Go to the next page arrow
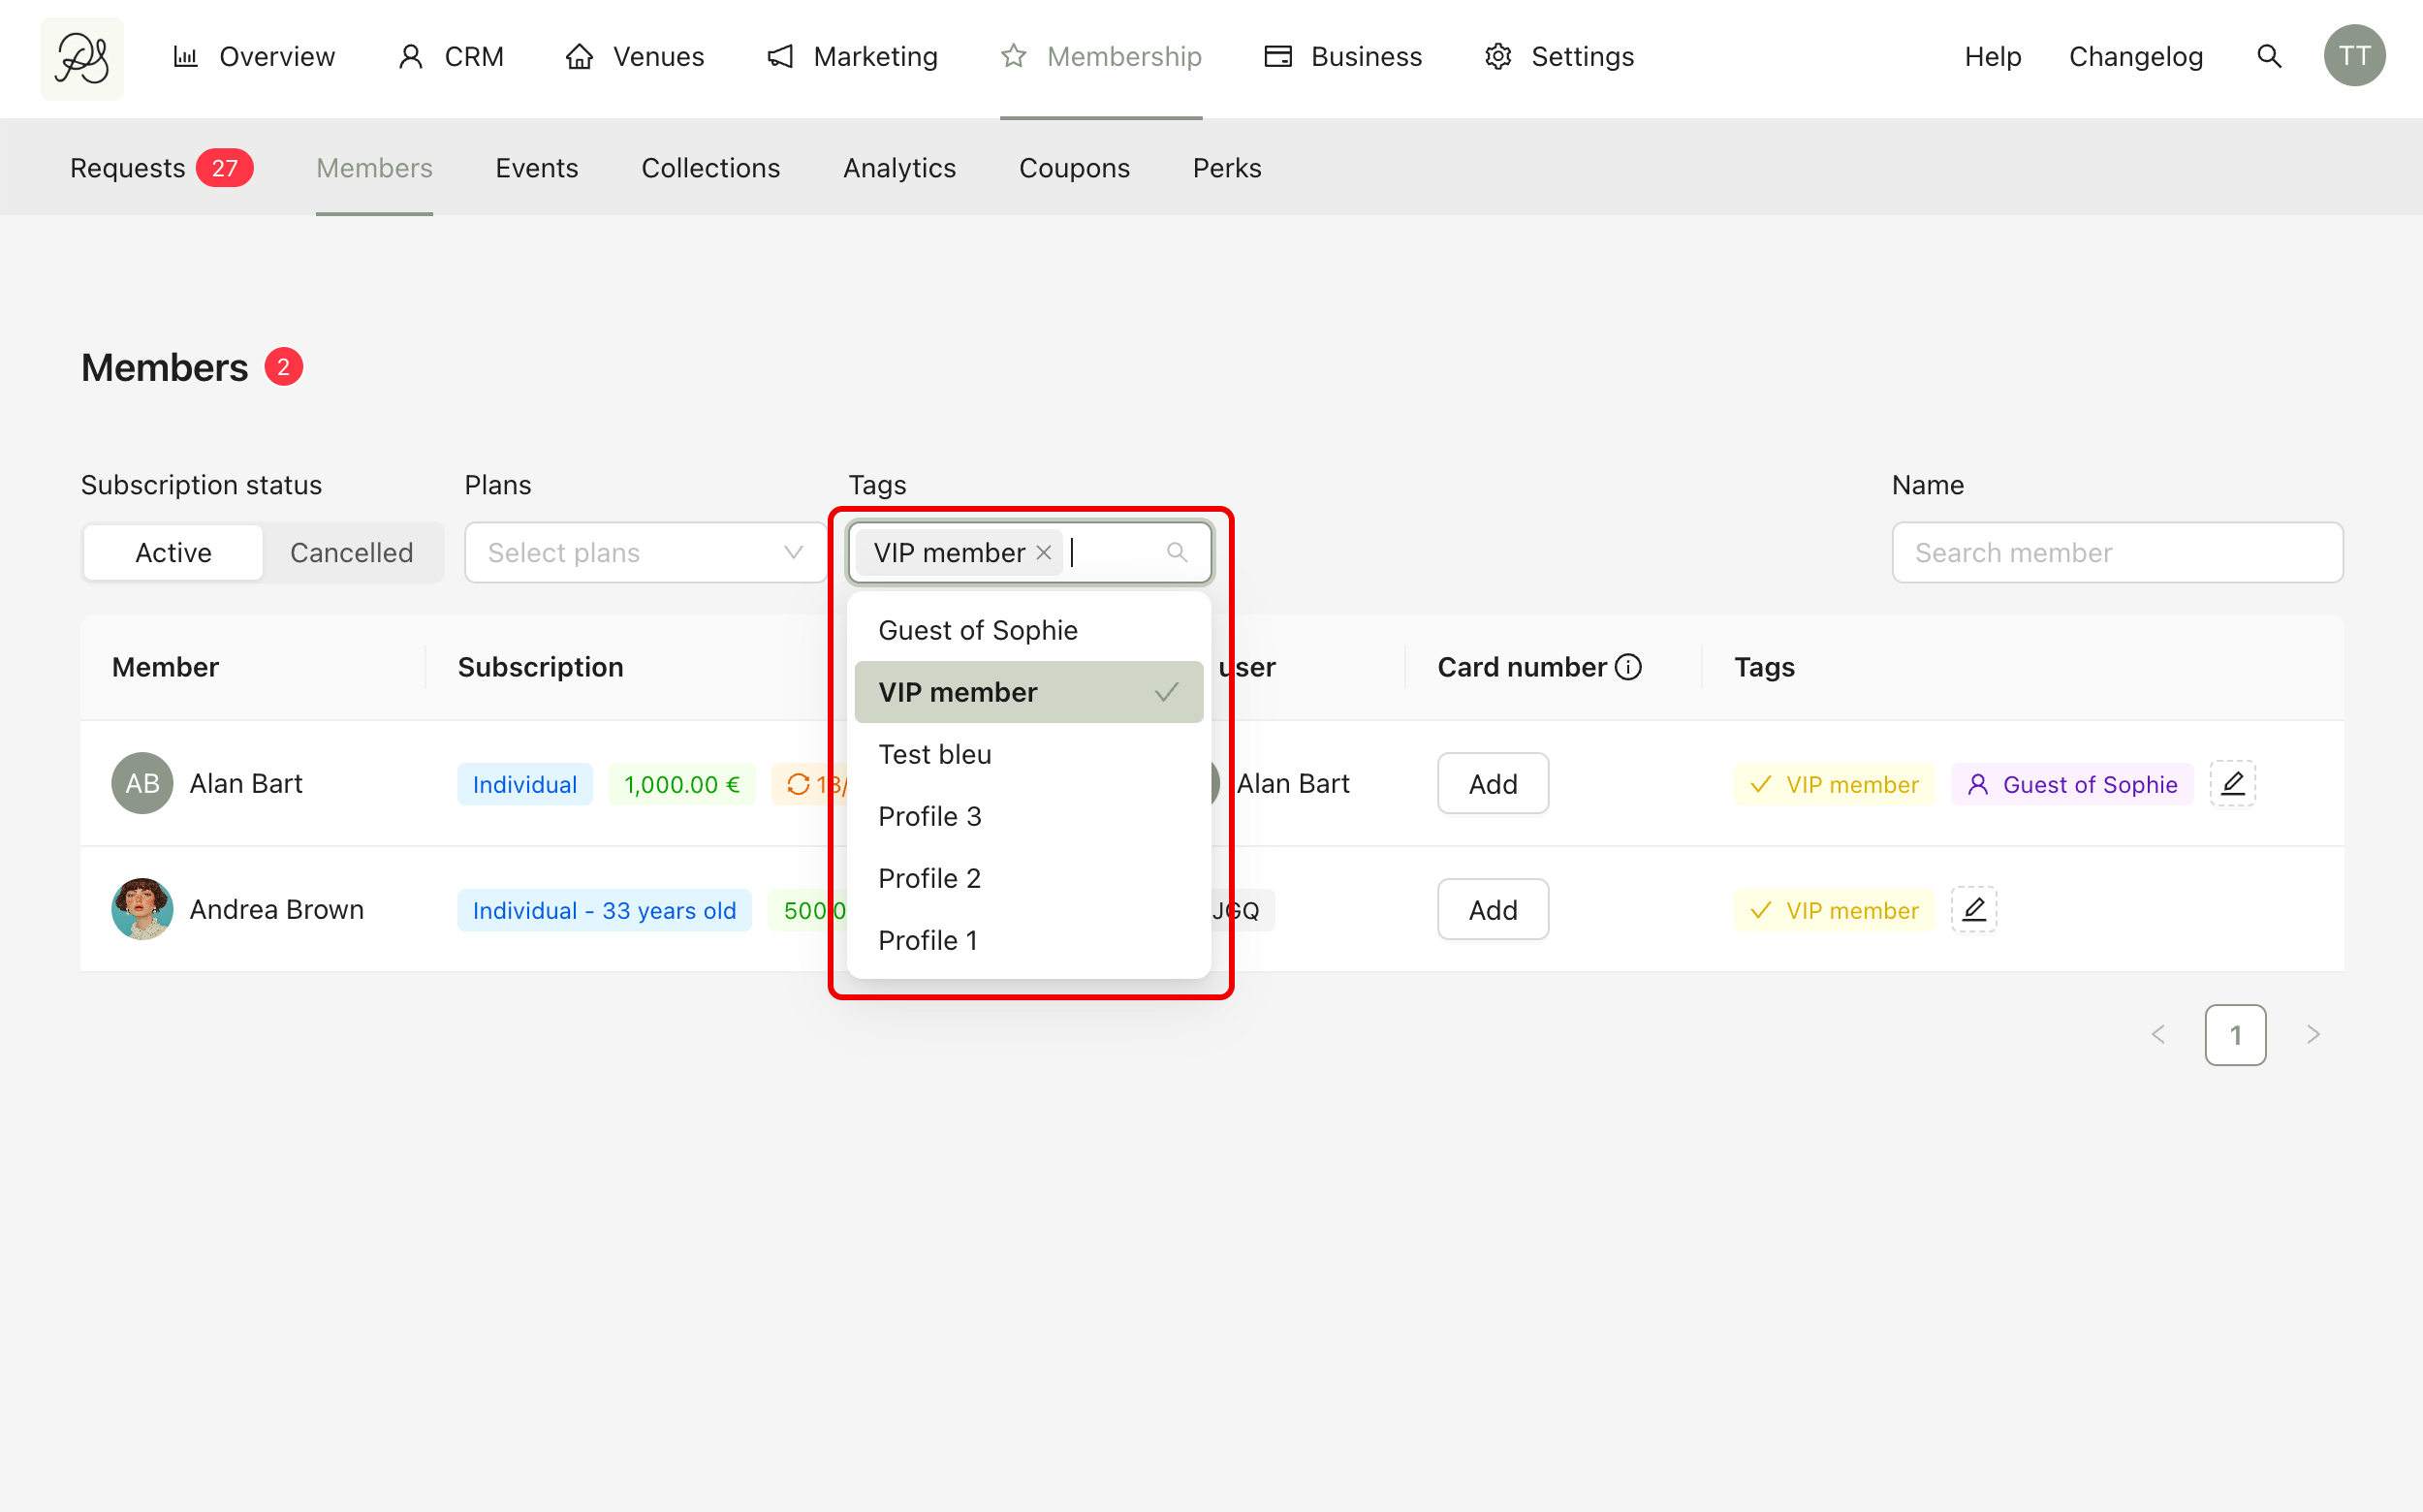The height and width of the screenshot is (1512, 2423). 2312,1035
